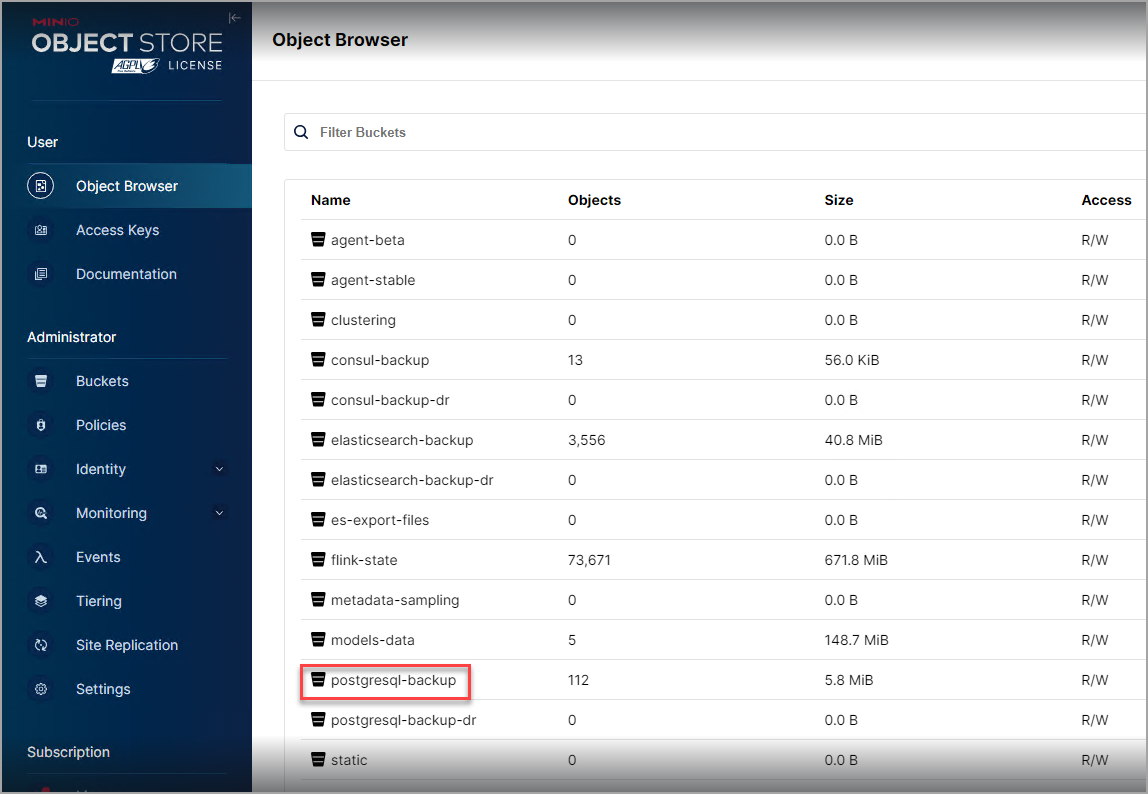Image resolution: width=1148 pixels, height=794 pixels.
Task: Click the Buckets icon under Administrator
Action: point(41,381)
